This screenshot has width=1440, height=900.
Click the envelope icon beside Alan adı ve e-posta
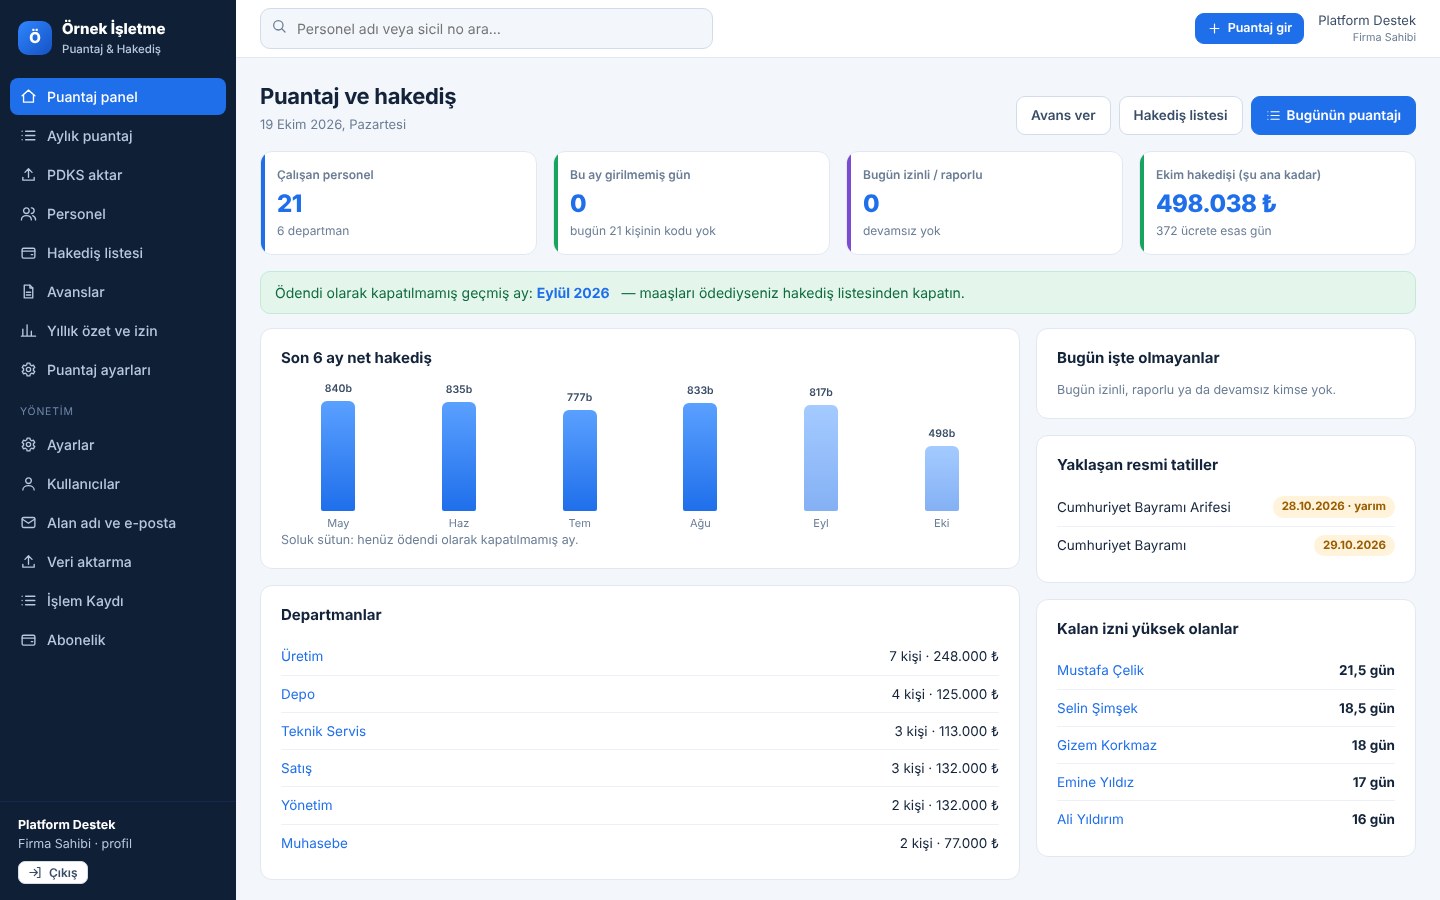(28, 523)
